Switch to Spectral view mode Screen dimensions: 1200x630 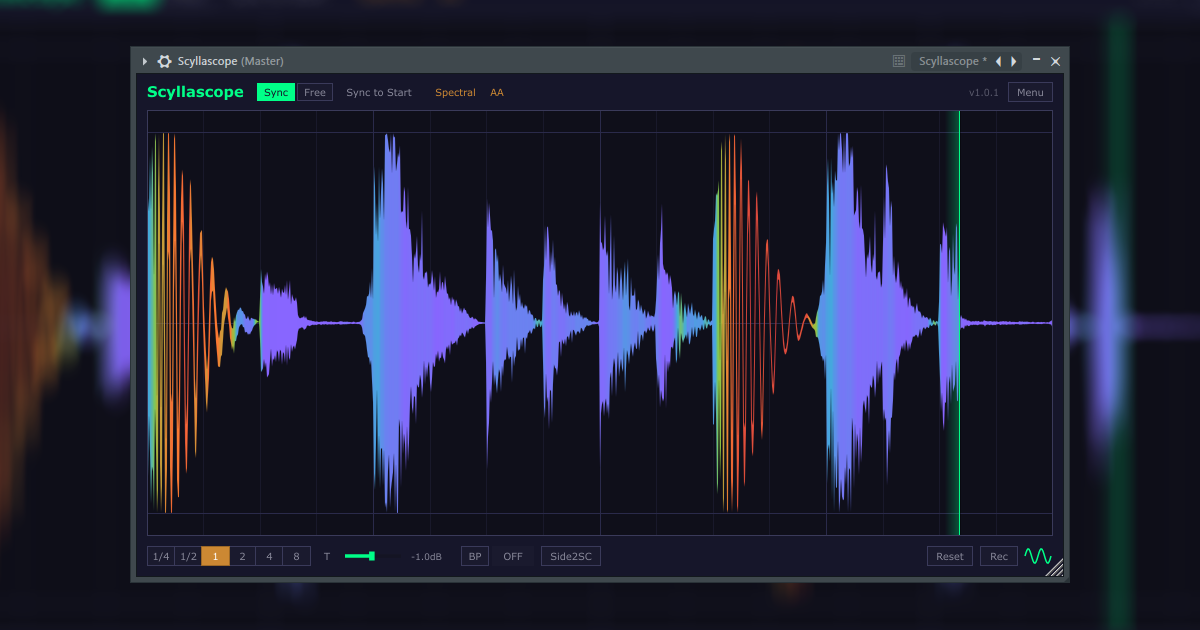tap(456, 92)
